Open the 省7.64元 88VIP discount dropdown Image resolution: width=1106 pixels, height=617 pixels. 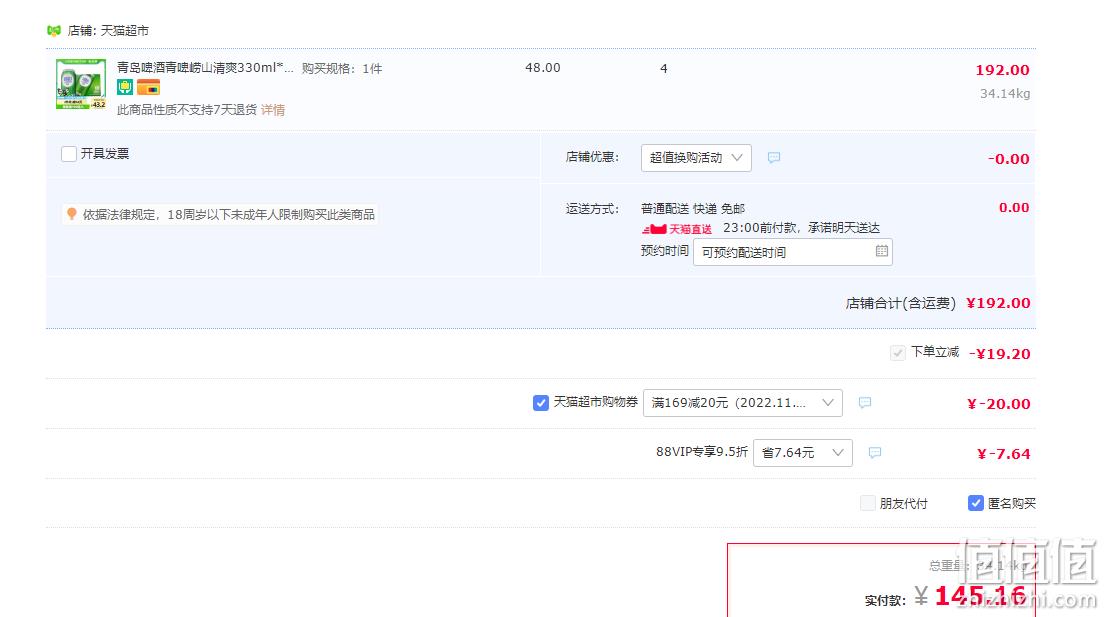tap(803, 453)
